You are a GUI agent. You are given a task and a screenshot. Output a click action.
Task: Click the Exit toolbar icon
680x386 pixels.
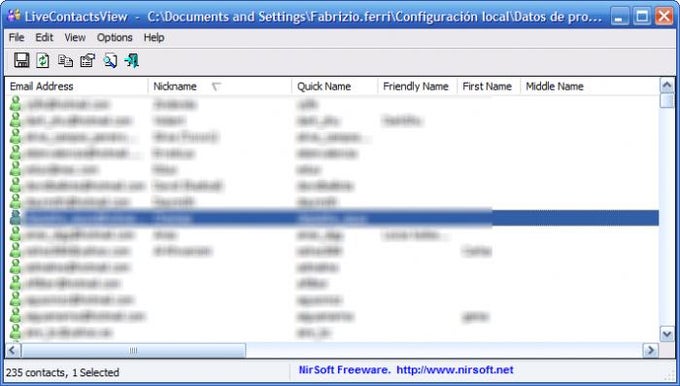point(132,60)
